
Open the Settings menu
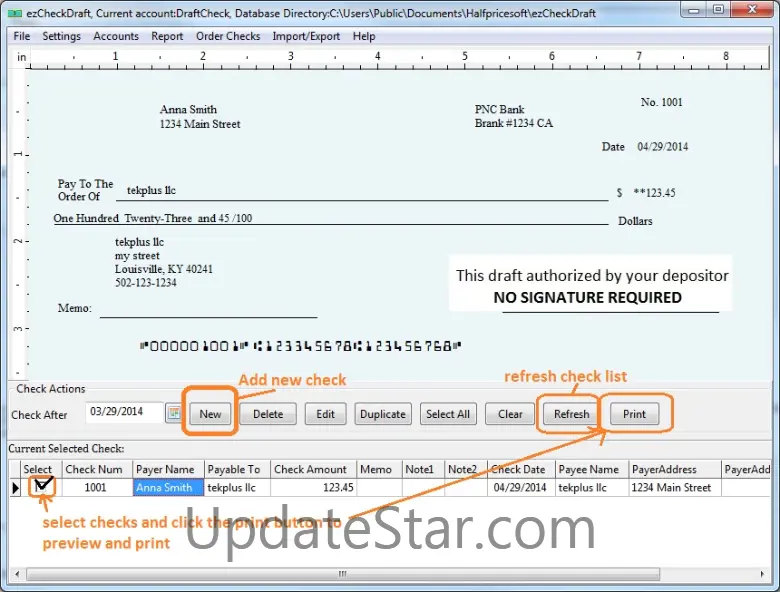point(61,36)
